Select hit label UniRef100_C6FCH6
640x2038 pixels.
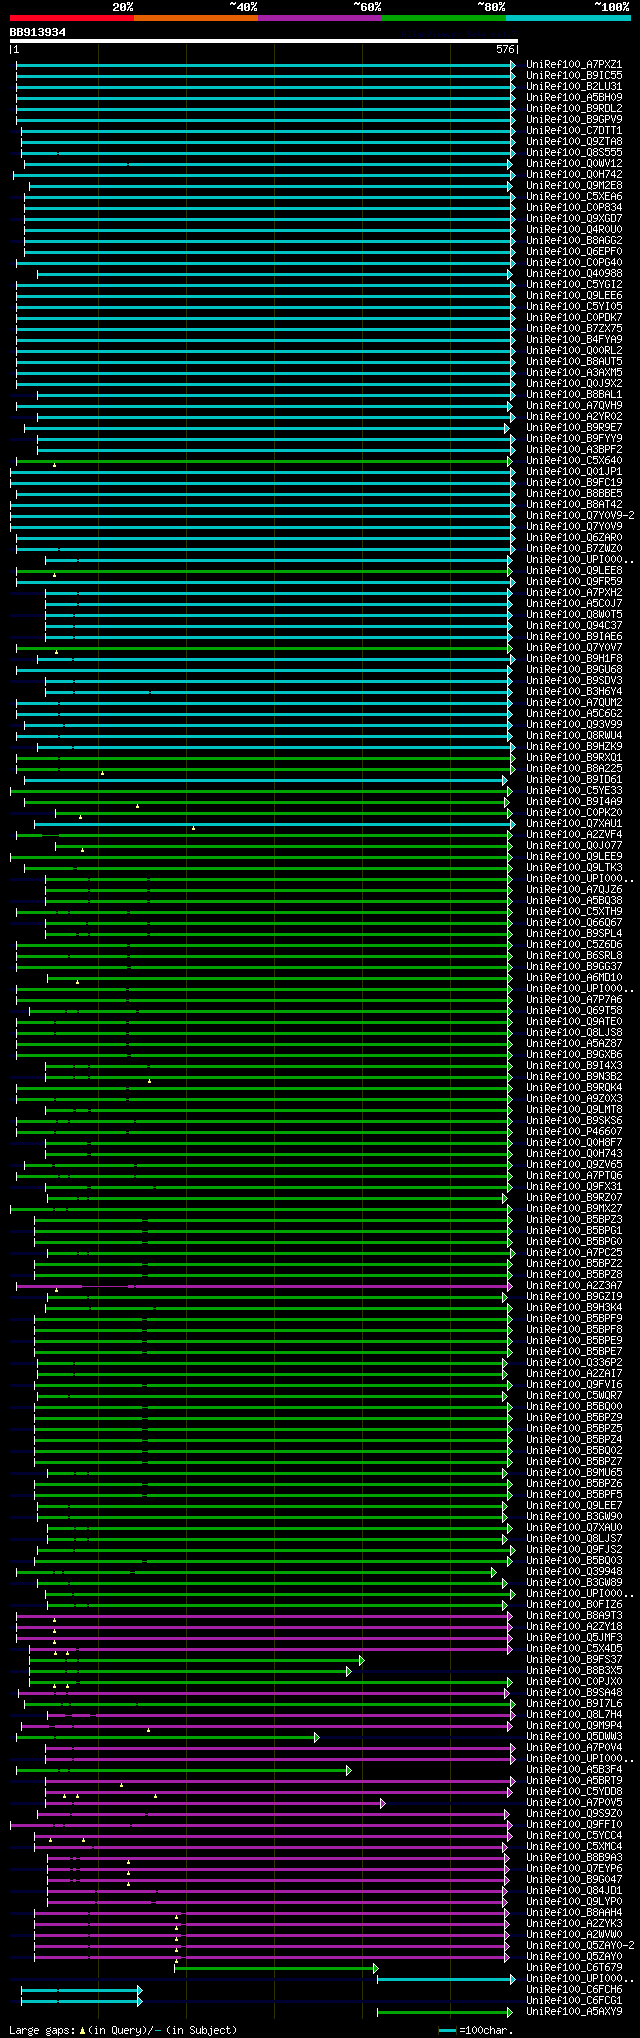coord(574,1990)
